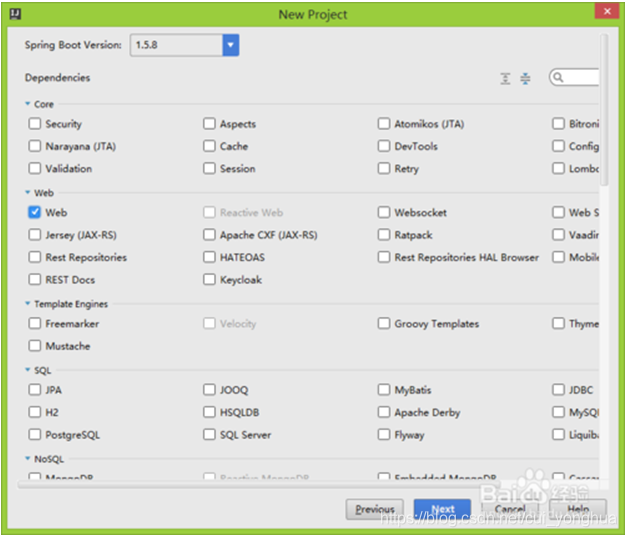627x537 pixels.
Task: Click the Cancel button
Action: coord(510,509)
